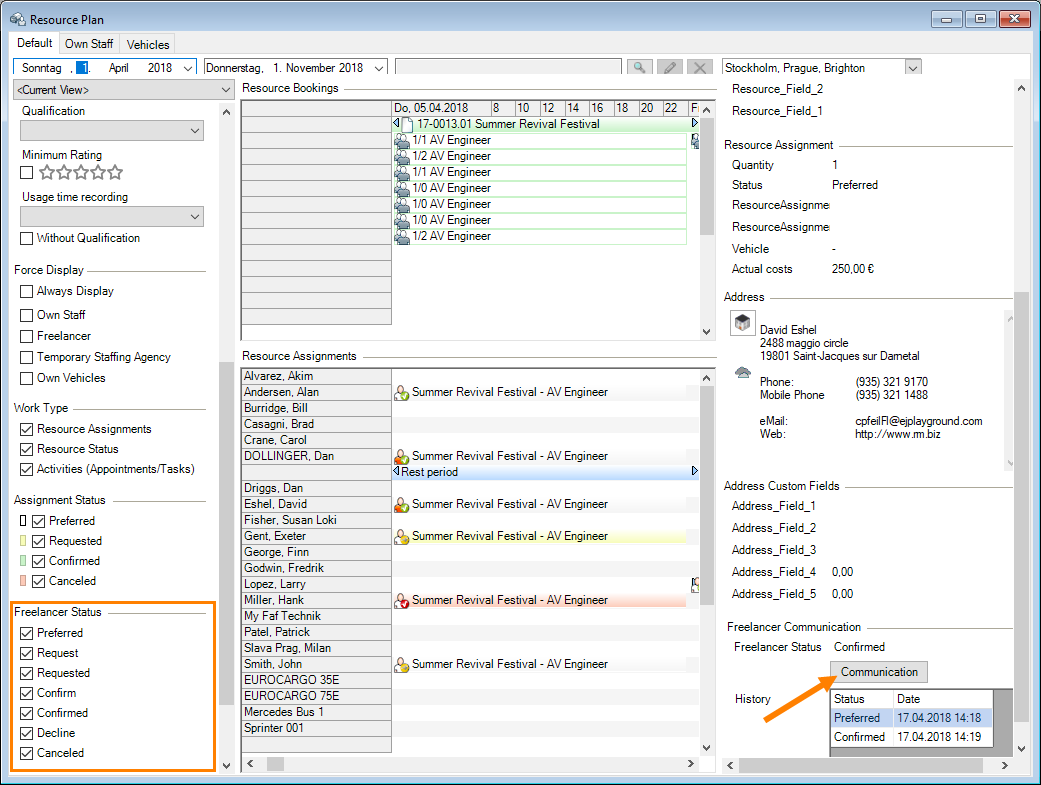Click the pencil edit icon in toolbar
The image size is (1041, 785).
[670, 68]
